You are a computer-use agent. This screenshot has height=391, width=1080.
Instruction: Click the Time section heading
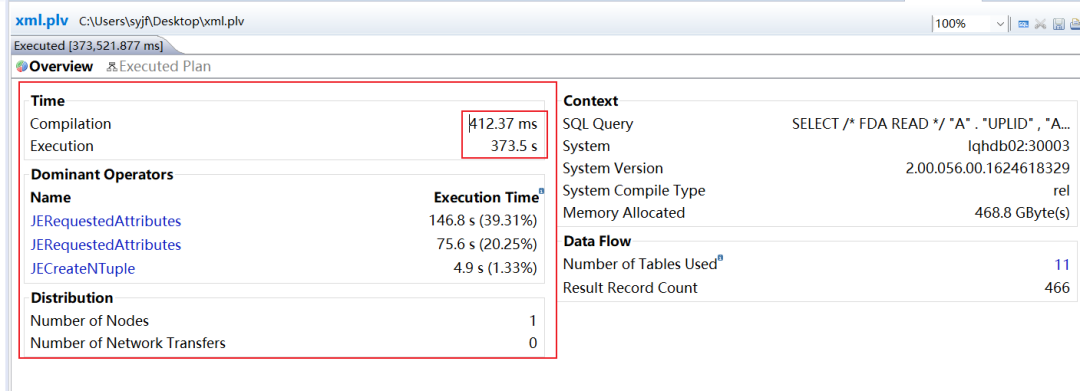[x=48, y=101]
